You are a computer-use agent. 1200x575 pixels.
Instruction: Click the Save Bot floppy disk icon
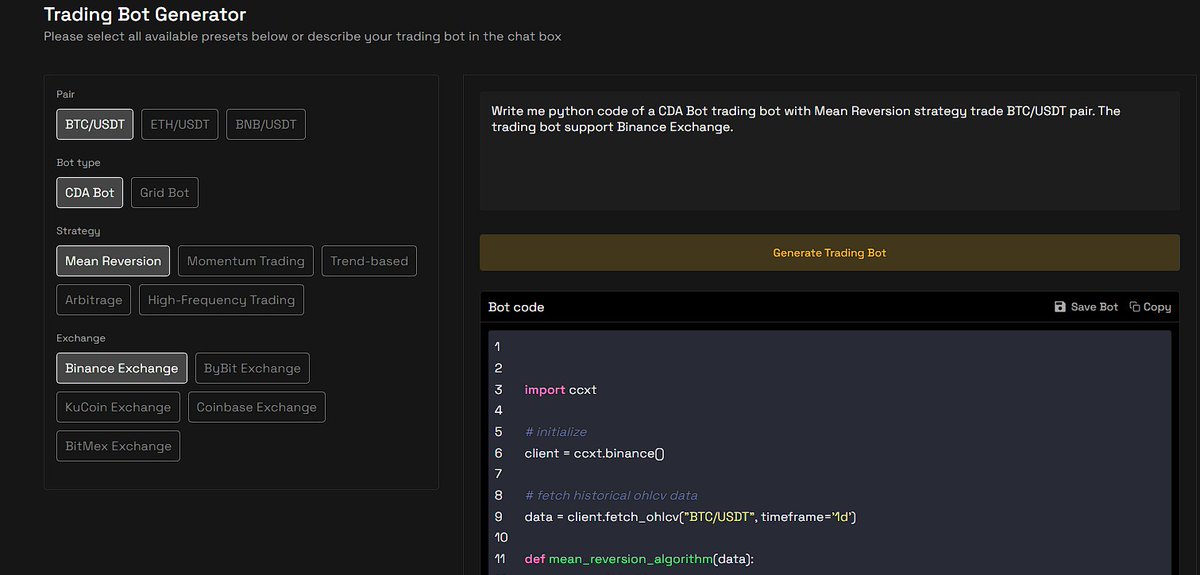point(1060,307)
